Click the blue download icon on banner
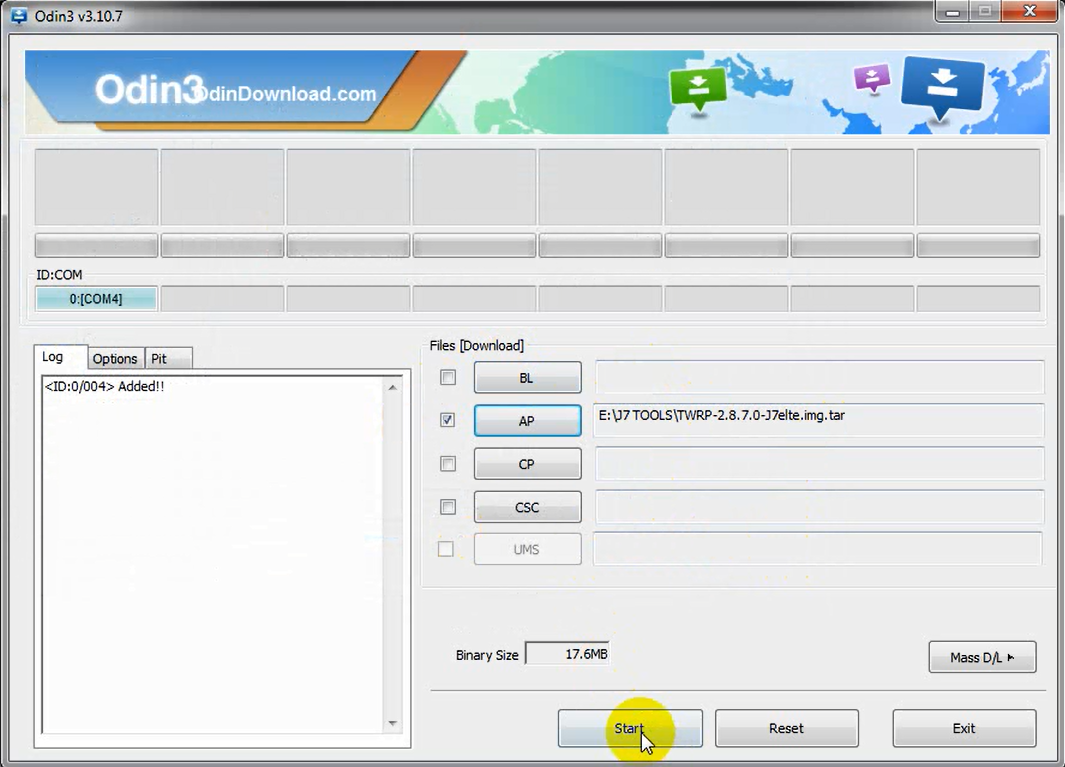This screenshot has height=767, width=1065. point(942,87)
